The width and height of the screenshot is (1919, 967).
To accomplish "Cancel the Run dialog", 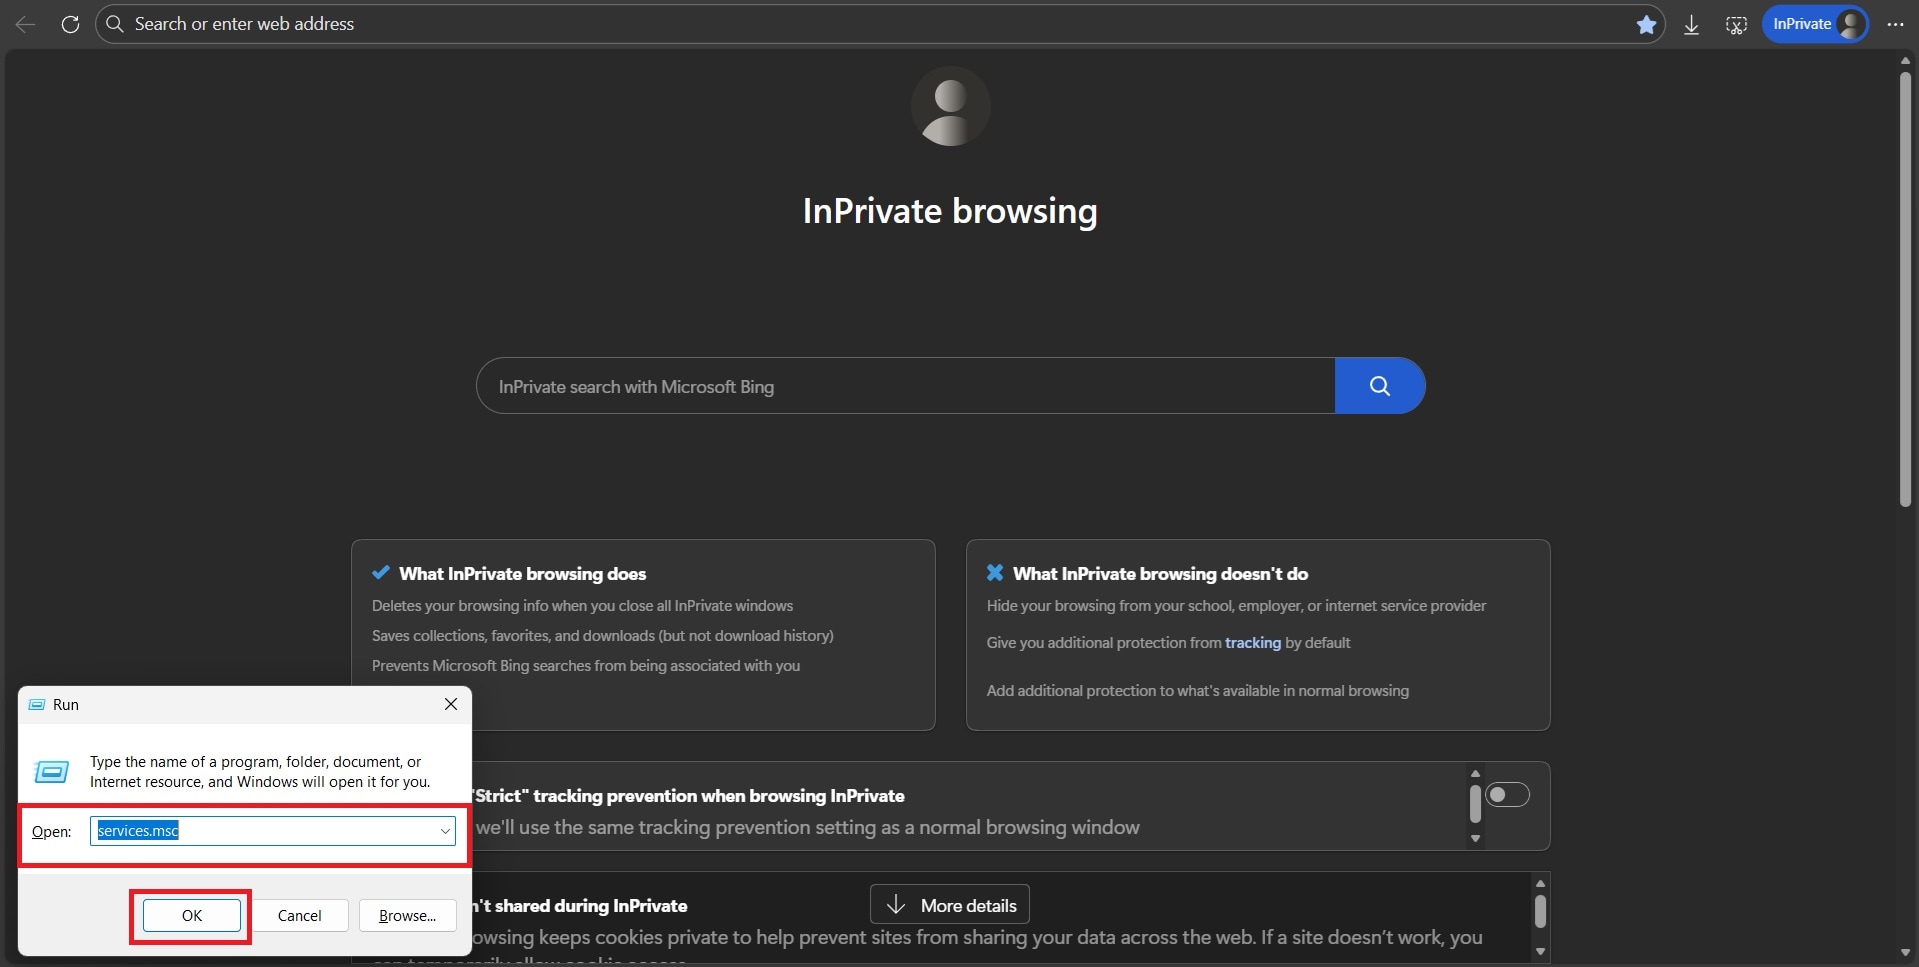I will 299,915.
